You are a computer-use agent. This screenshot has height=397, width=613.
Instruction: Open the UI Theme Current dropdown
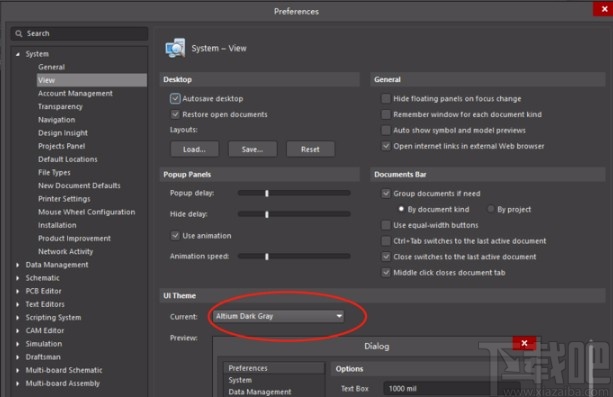click(278, 316)
